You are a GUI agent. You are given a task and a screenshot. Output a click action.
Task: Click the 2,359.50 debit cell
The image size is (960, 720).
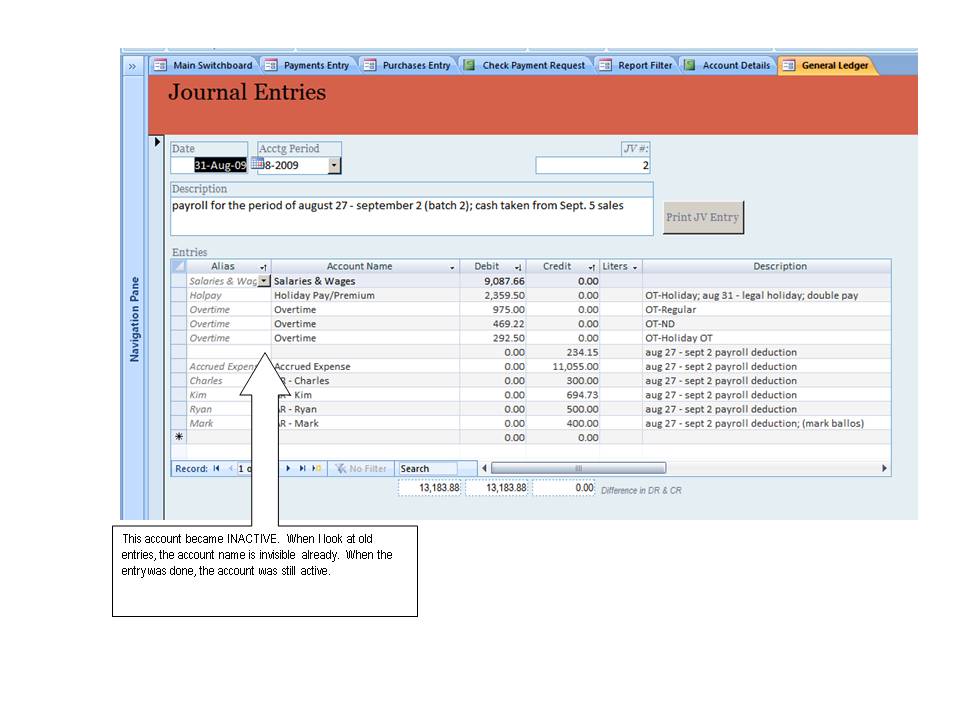(x=493, y=295)
